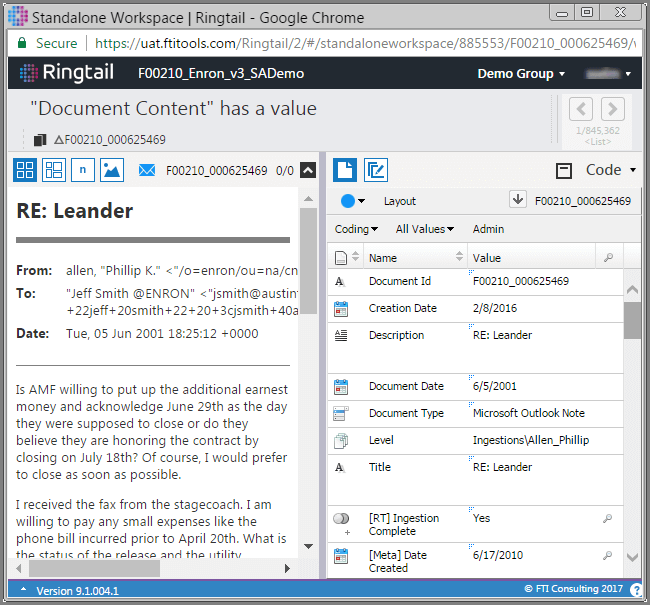
Task: Click the F00210_Enron_v3_SADemo case name
Action: tap(221, 73)
